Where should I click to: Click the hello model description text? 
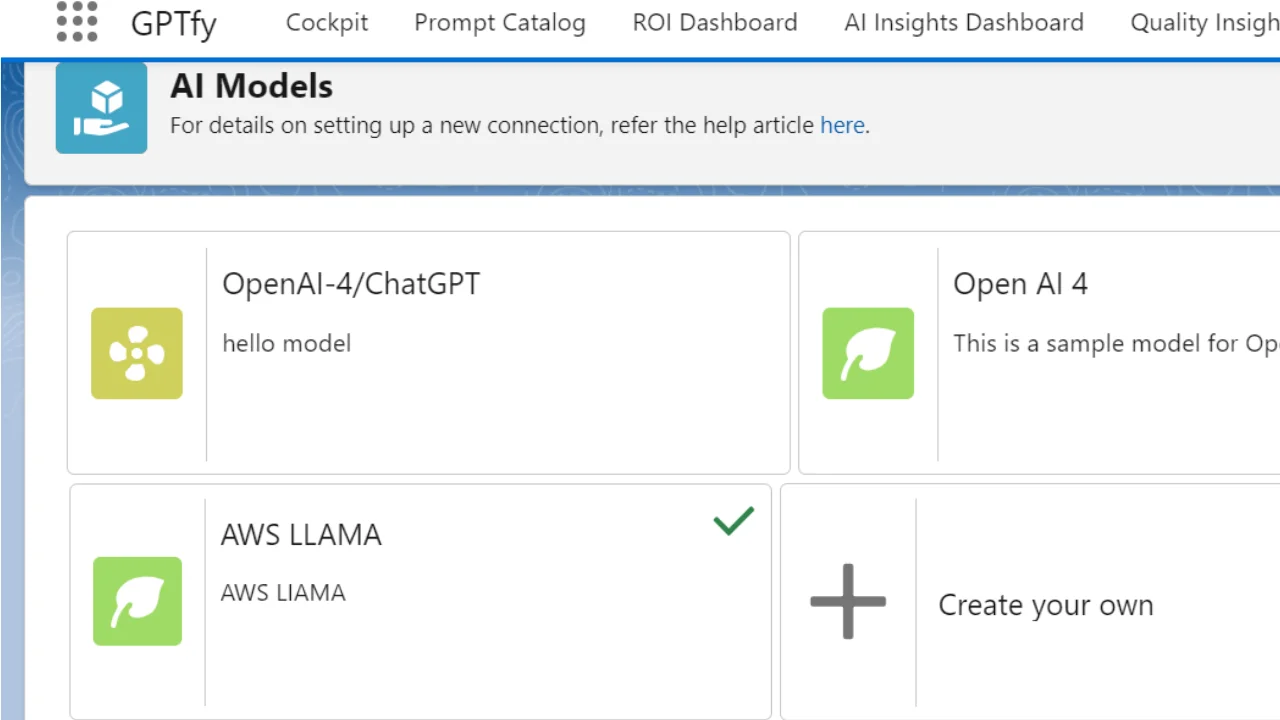[x=287, y=343]
